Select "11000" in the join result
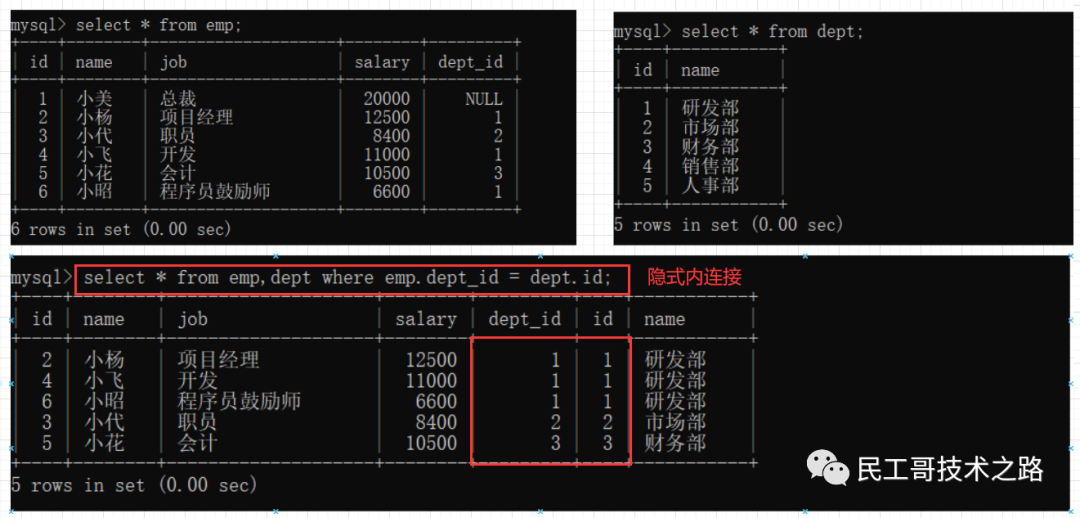This screenshot has height=518, width=1080. 431,380
